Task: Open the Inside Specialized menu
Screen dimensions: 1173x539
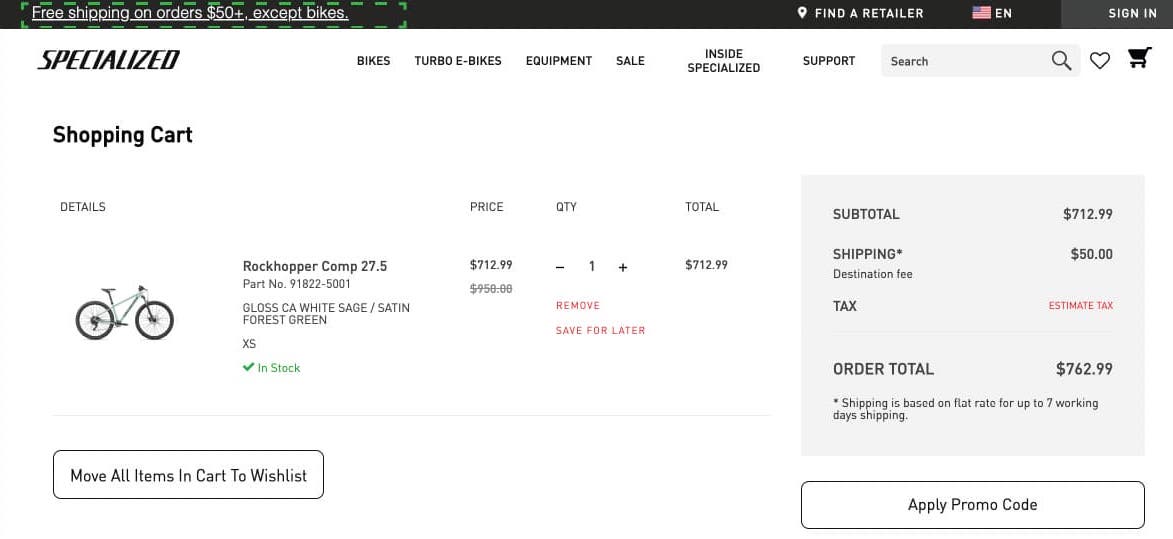Action: tap(724, 61)
